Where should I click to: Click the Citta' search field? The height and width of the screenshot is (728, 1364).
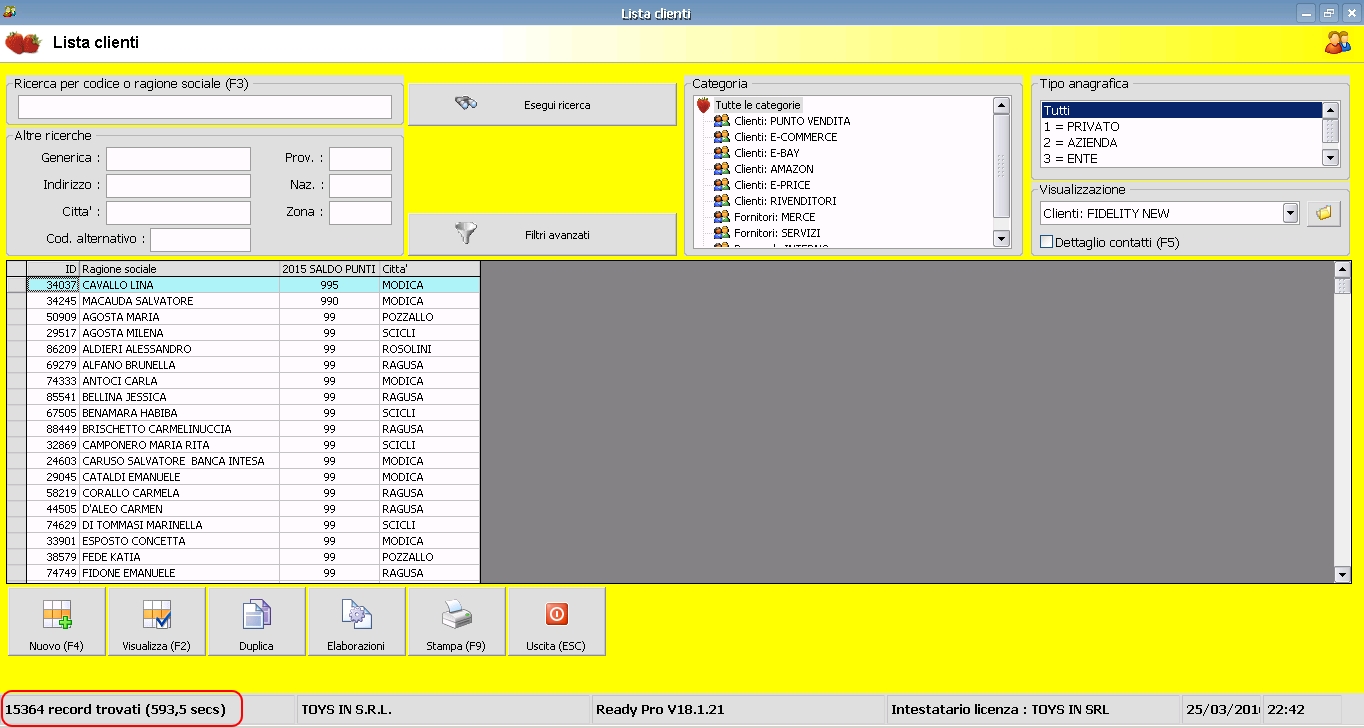(179, 213)
